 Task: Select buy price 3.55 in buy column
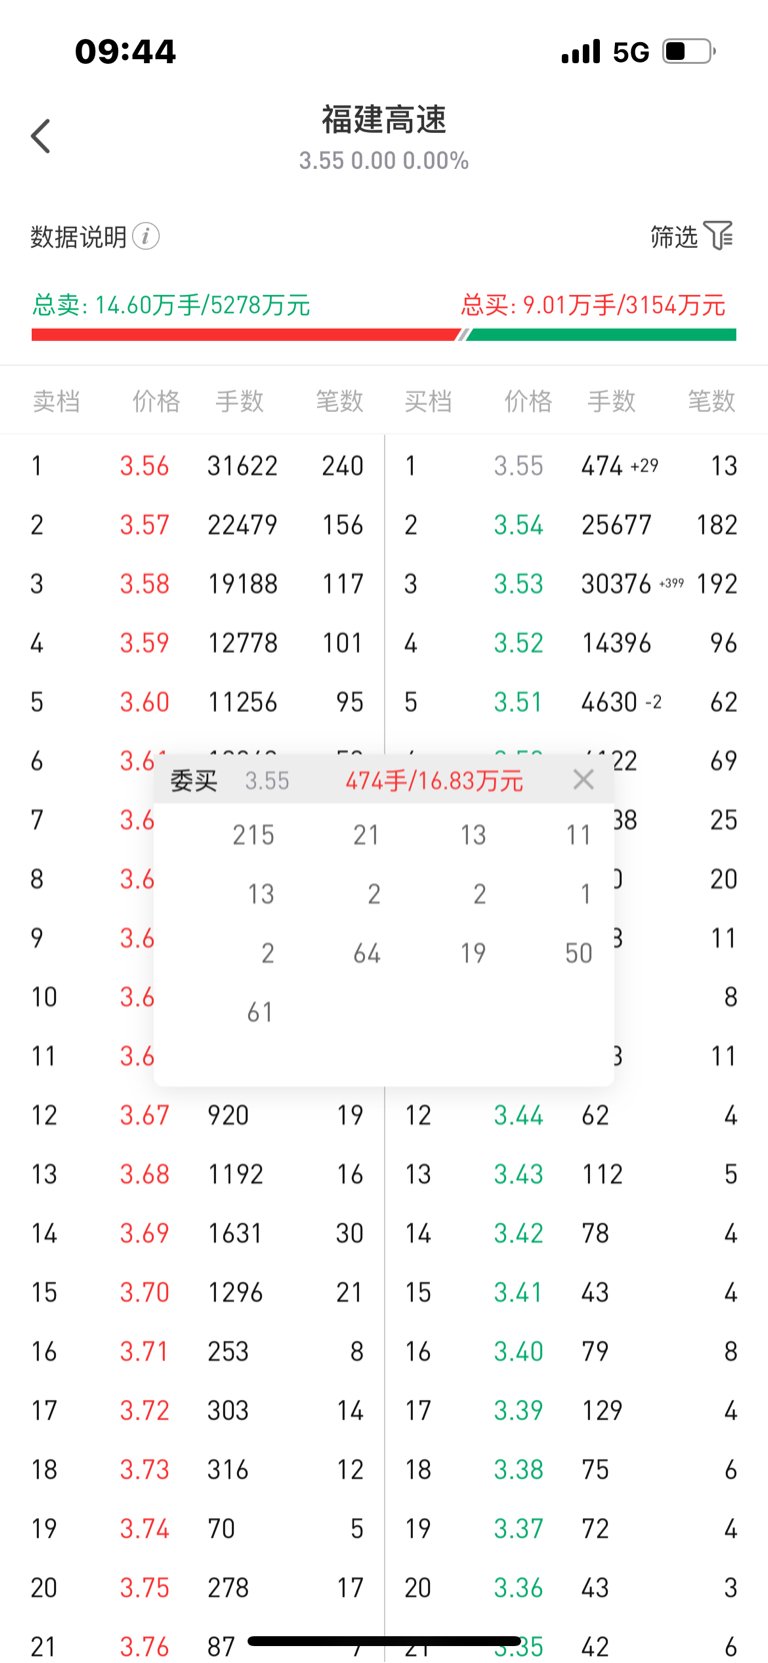tap(519, 466)
